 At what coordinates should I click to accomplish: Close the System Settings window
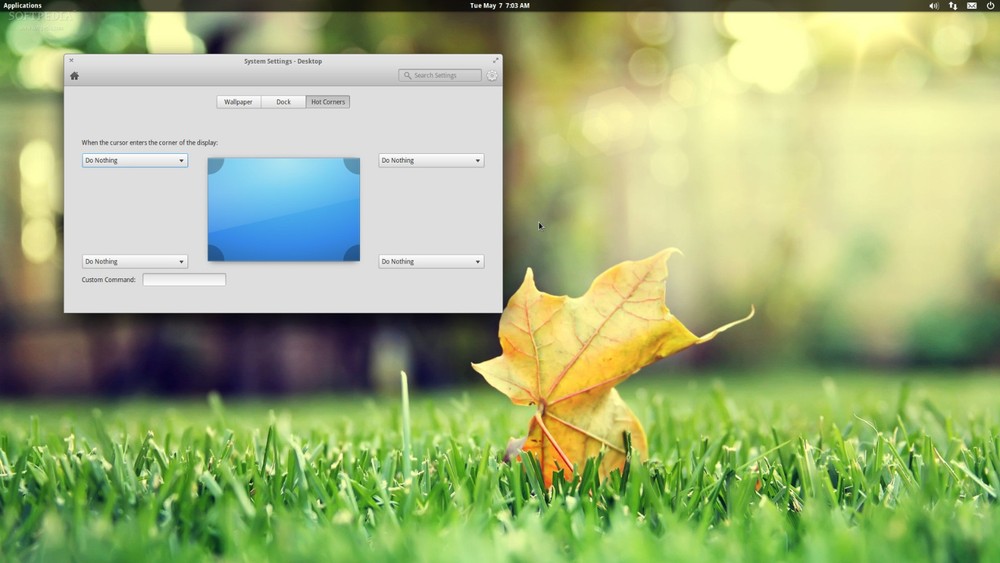(x=71, y=61)
